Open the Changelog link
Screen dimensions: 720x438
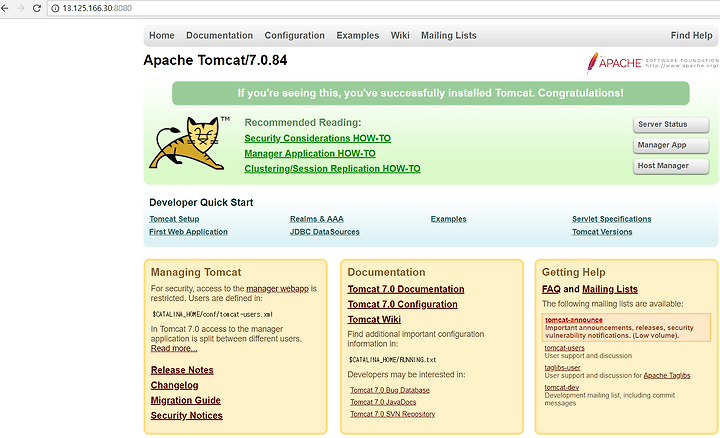click(x=174, y=385)
